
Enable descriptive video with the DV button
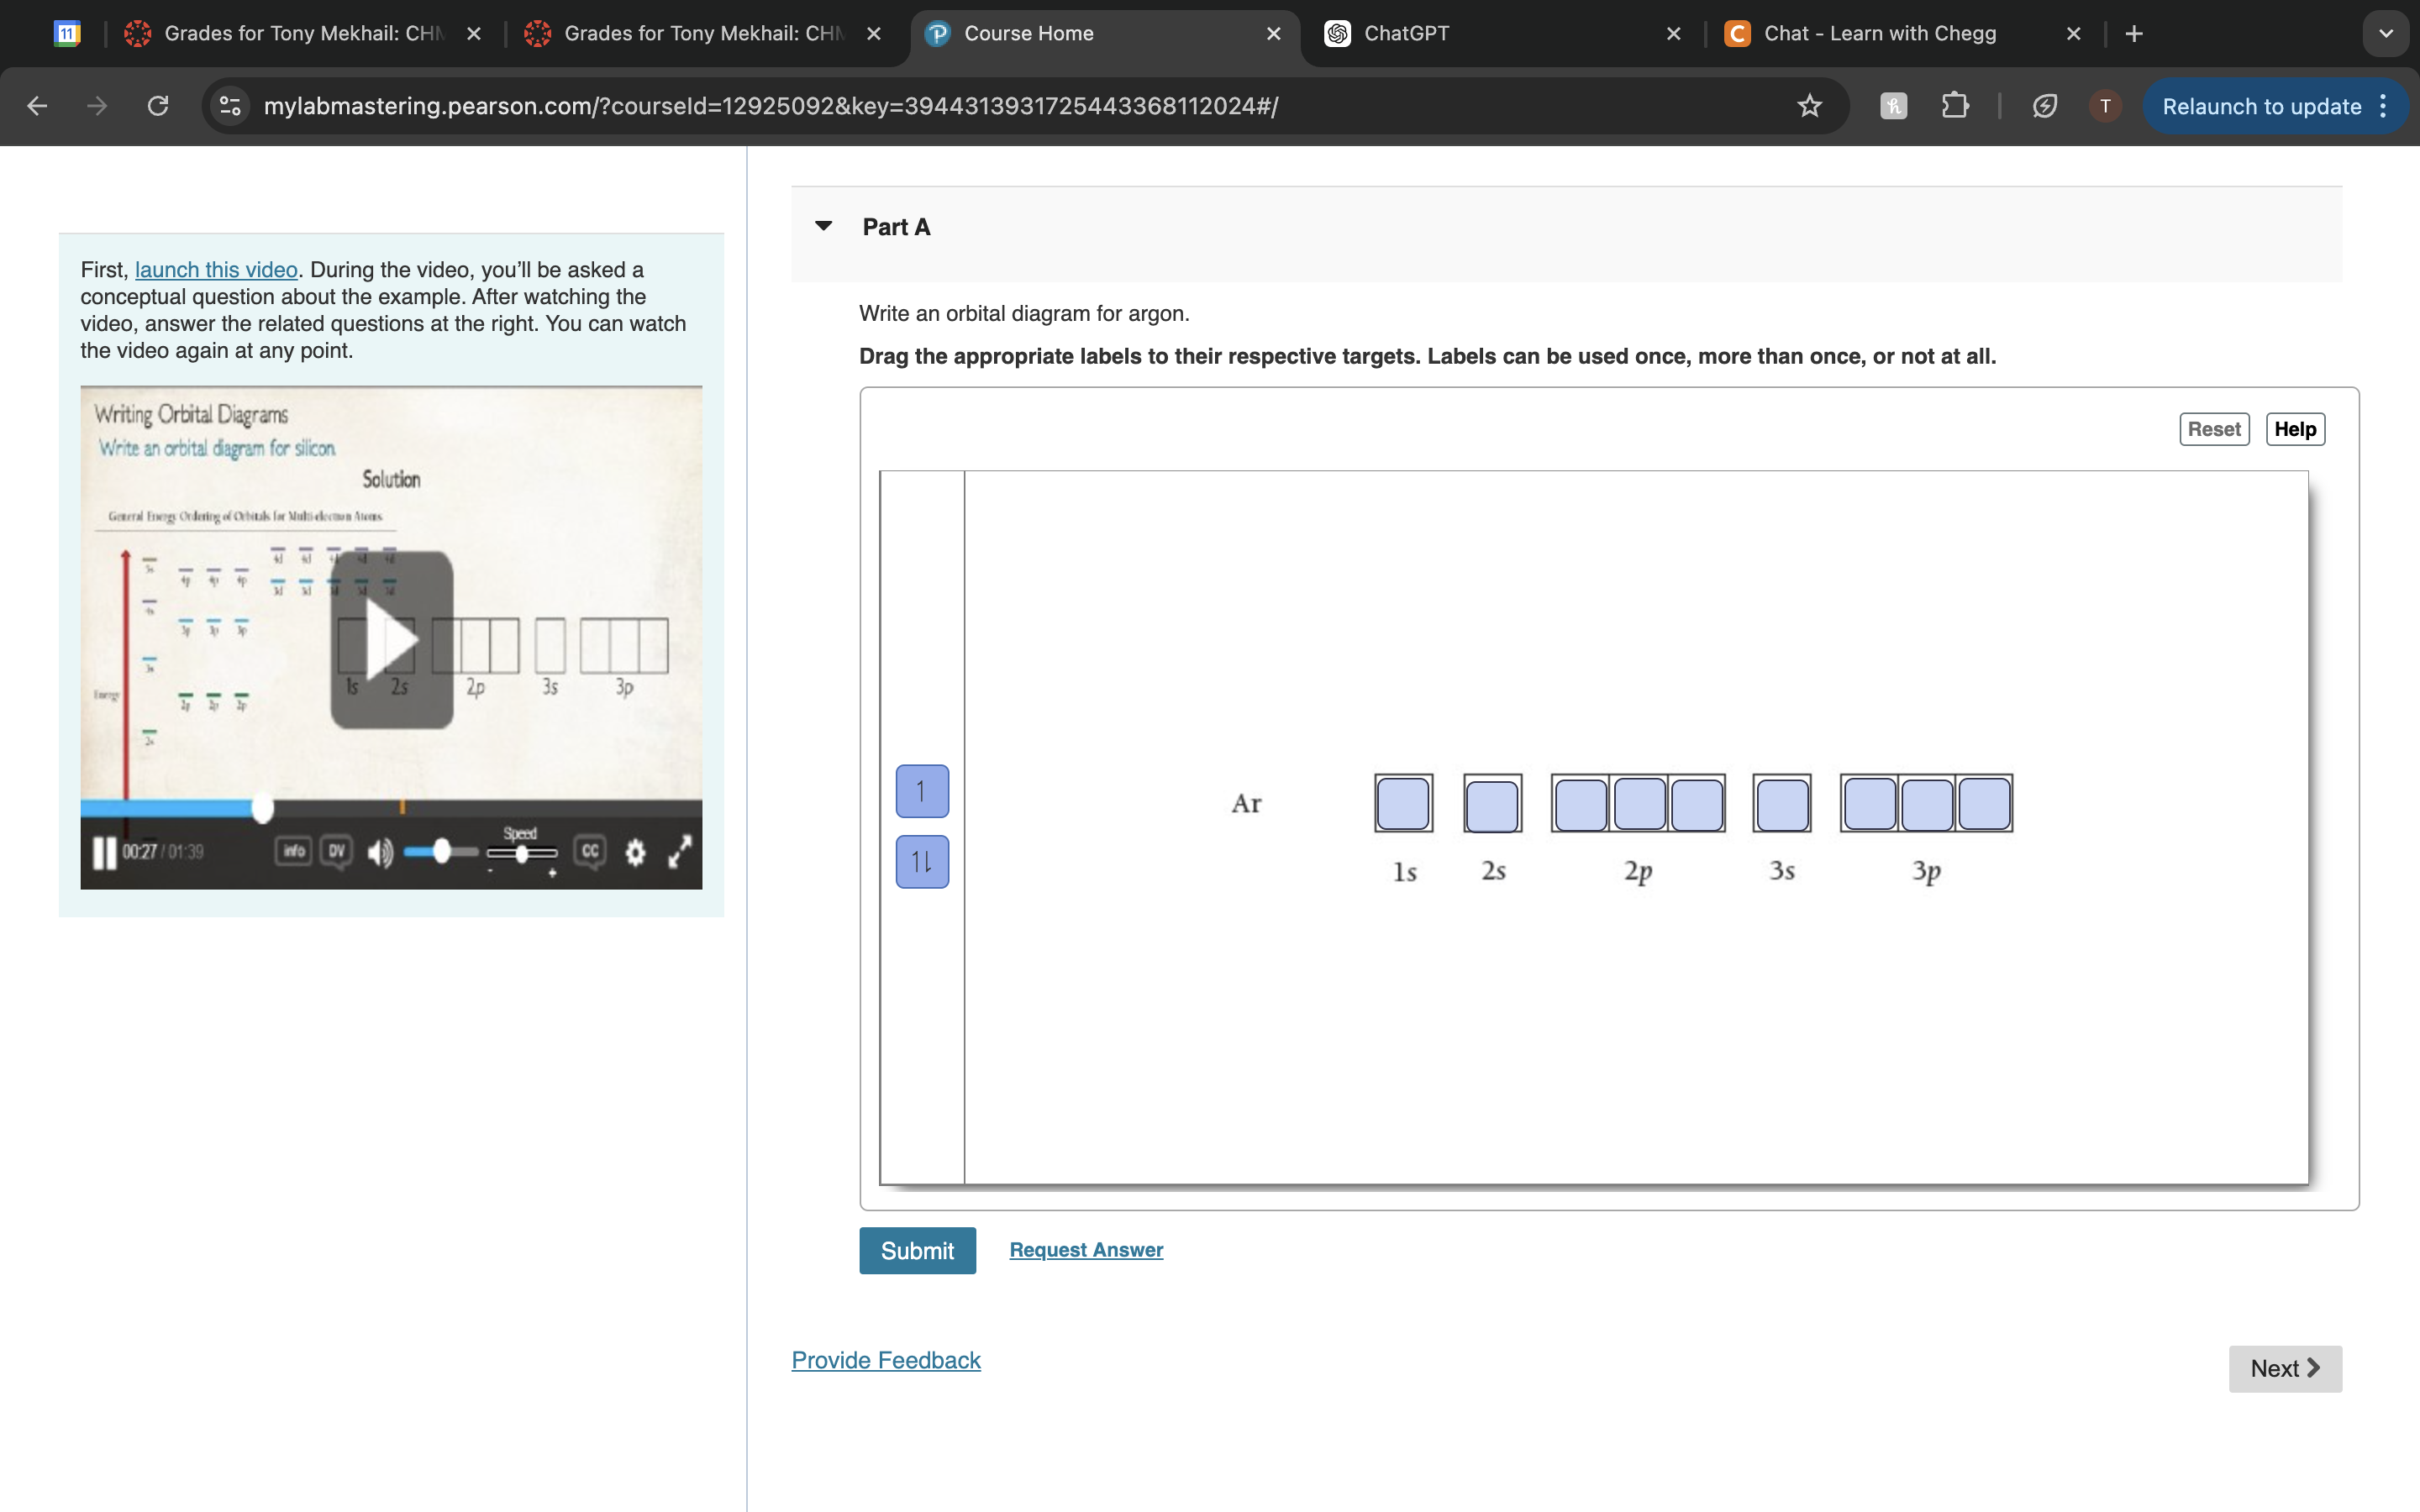click(335, 851)
